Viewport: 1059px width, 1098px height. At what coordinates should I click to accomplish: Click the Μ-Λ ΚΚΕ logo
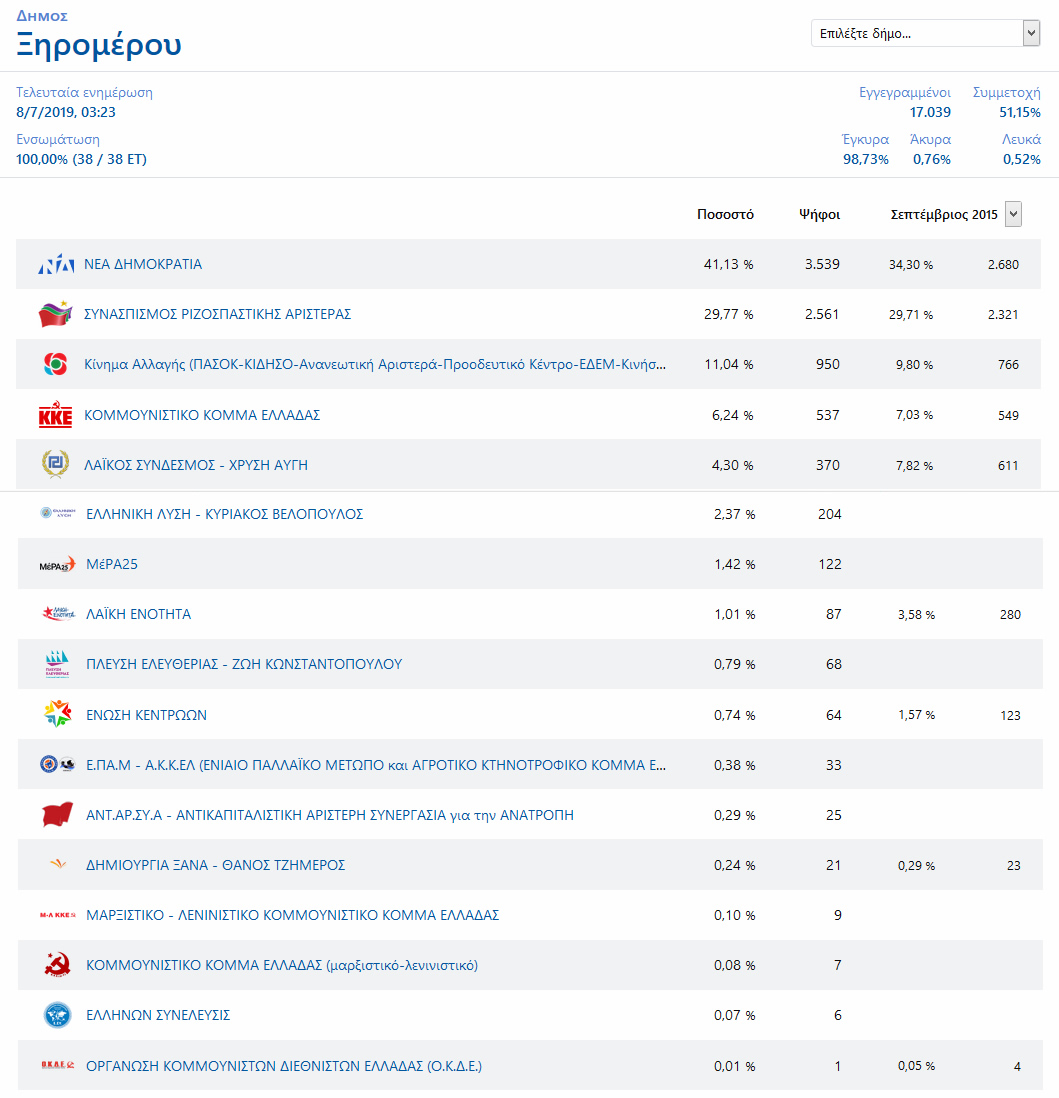coord(57,915)
